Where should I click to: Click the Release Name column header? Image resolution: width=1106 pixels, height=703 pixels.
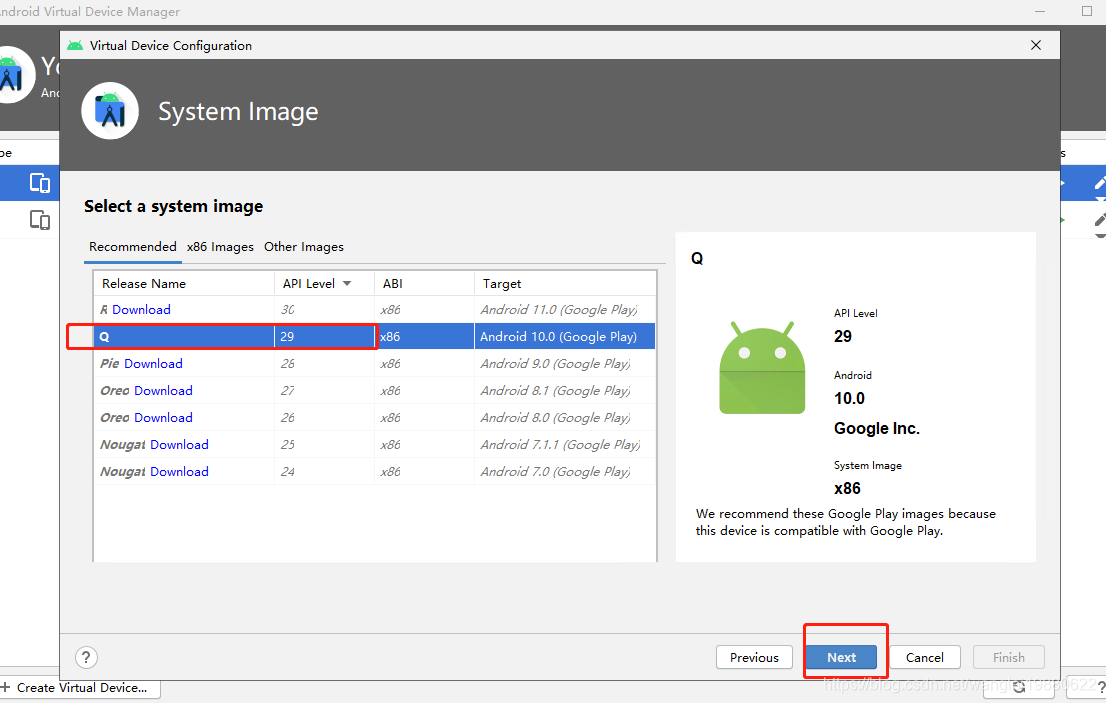(x=183, y=283)
